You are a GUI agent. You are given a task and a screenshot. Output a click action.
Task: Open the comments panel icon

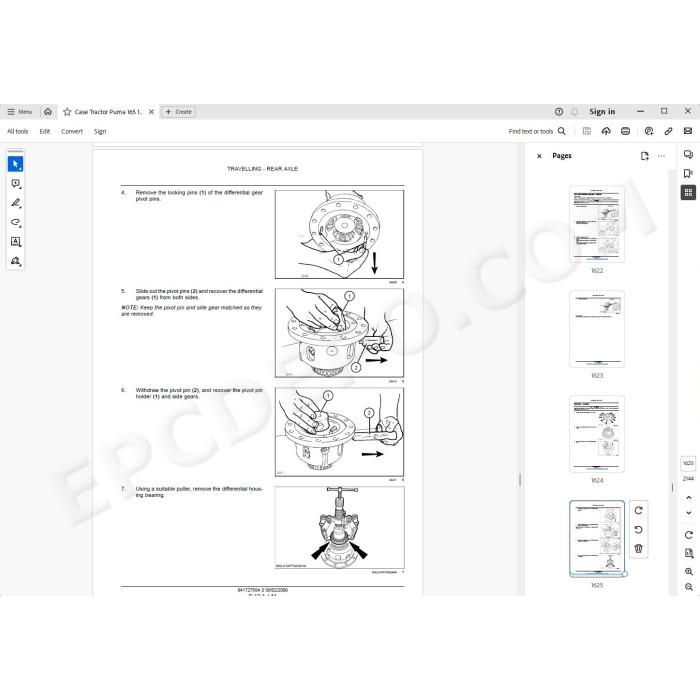coord(688,154)
